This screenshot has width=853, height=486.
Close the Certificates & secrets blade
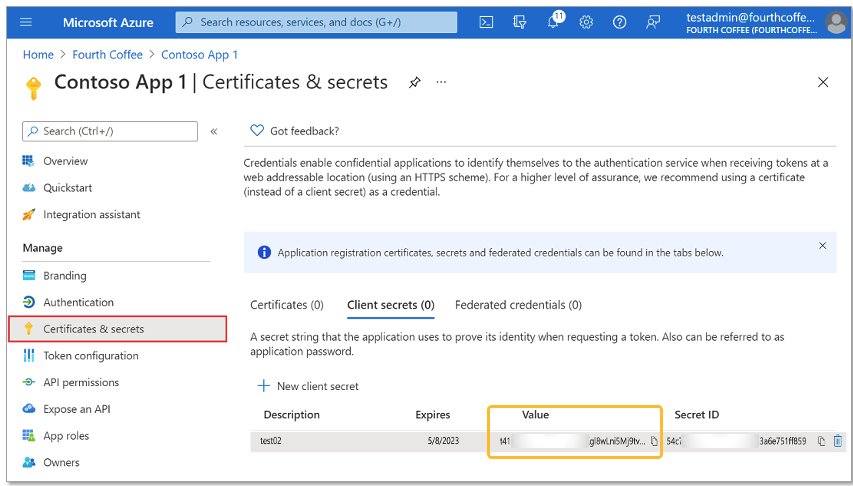[823, 82]
